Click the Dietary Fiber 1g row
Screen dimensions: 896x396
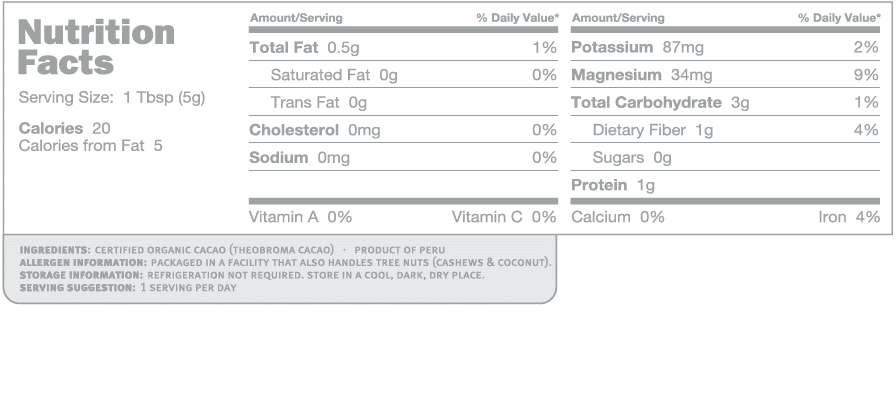[725, 130]
